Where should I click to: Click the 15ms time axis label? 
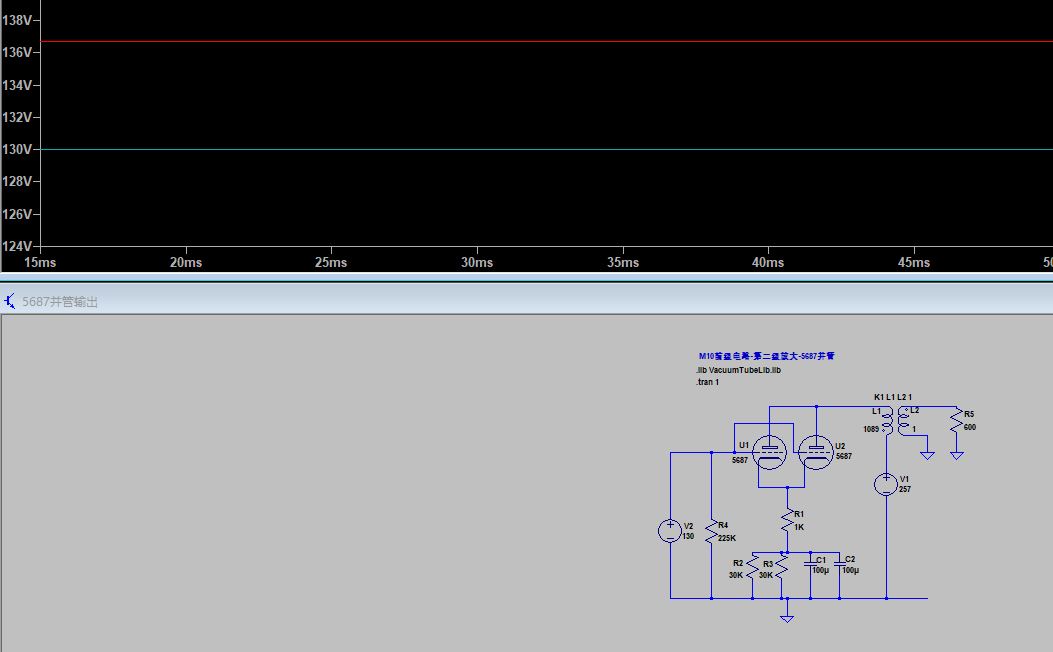[40, 263]
